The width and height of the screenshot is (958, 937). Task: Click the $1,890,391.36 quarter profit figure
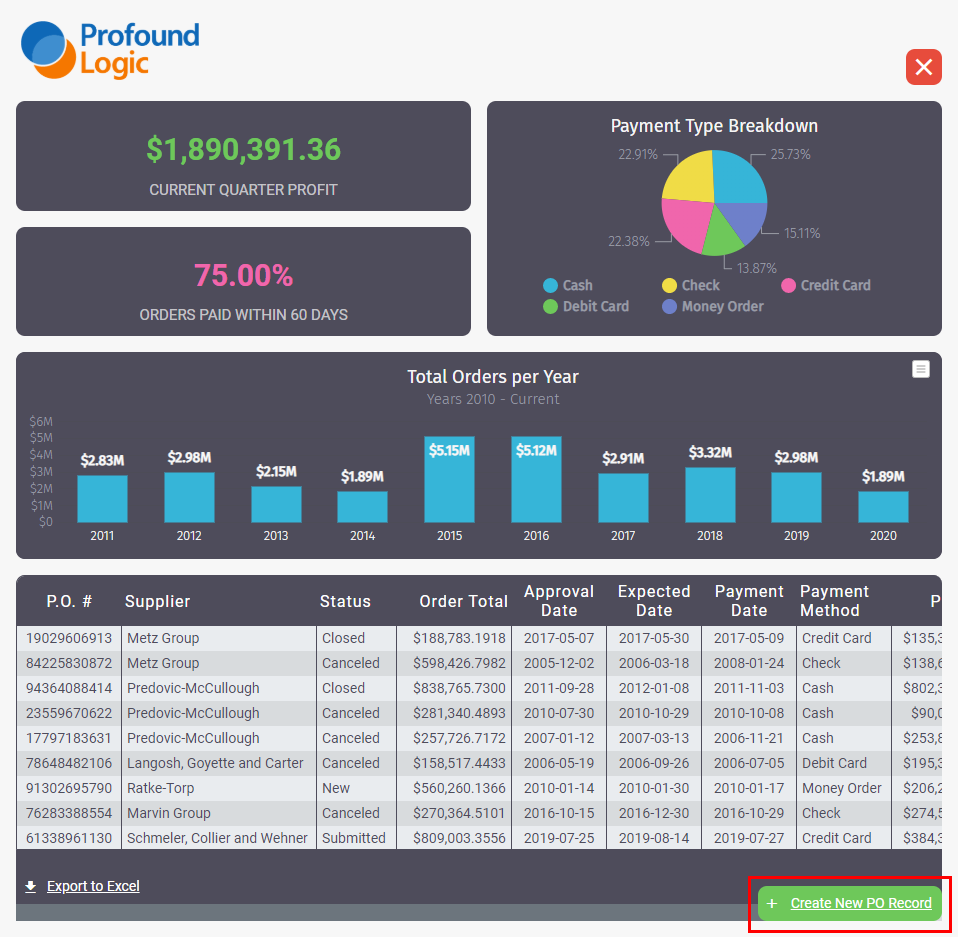click(243, 150)
